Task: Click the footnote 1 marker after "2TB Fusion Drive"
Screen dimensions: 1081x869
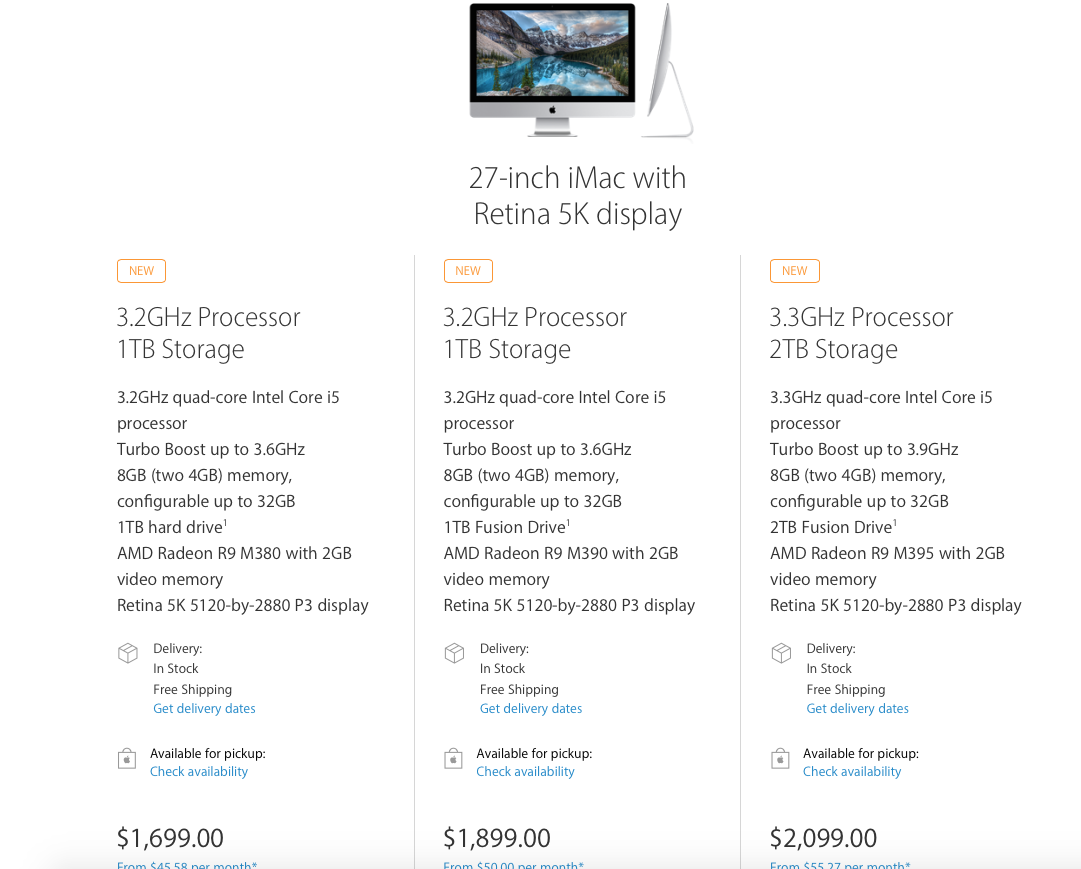Action: point(895,522)
